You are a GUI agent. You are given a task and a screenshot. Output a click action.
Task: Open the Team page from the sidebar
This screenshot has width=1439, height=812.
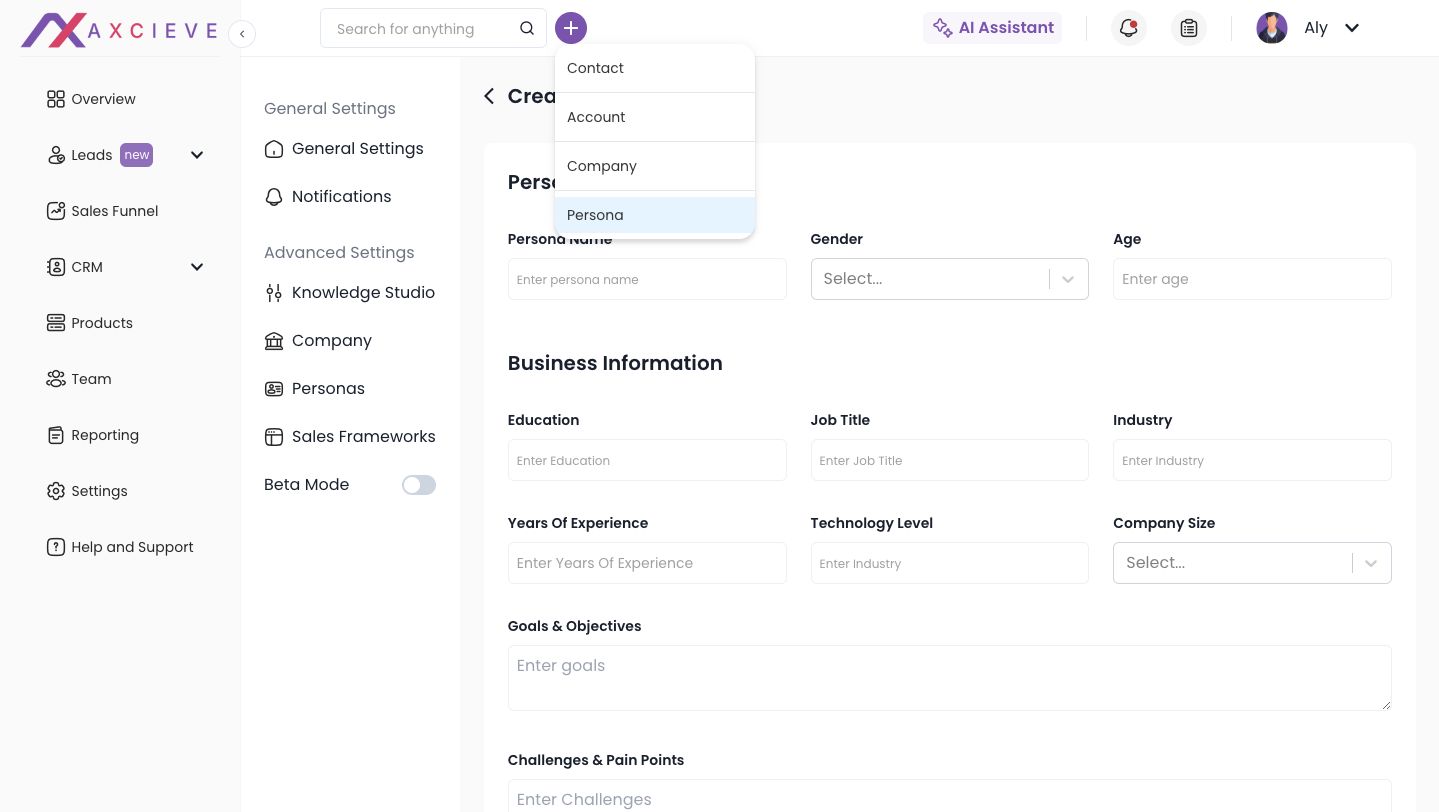point(91,379)
